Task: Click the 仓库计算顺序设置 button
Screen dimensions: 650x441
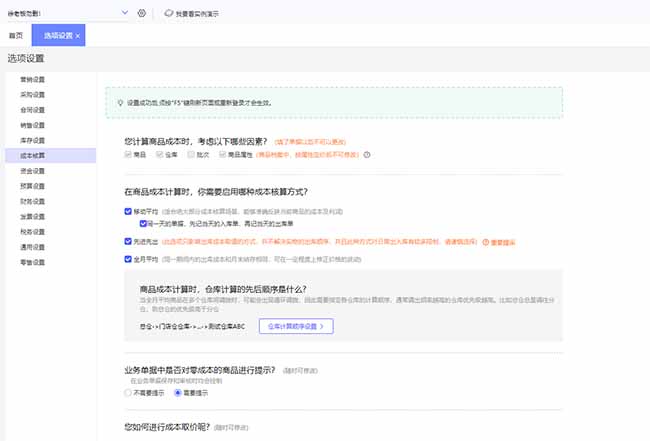Action: pos(295,326)
